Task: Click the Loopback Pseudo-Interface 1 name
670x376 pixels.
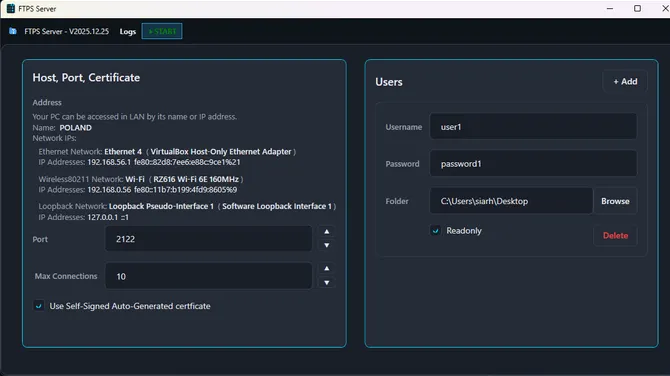Action: [161, 206]
